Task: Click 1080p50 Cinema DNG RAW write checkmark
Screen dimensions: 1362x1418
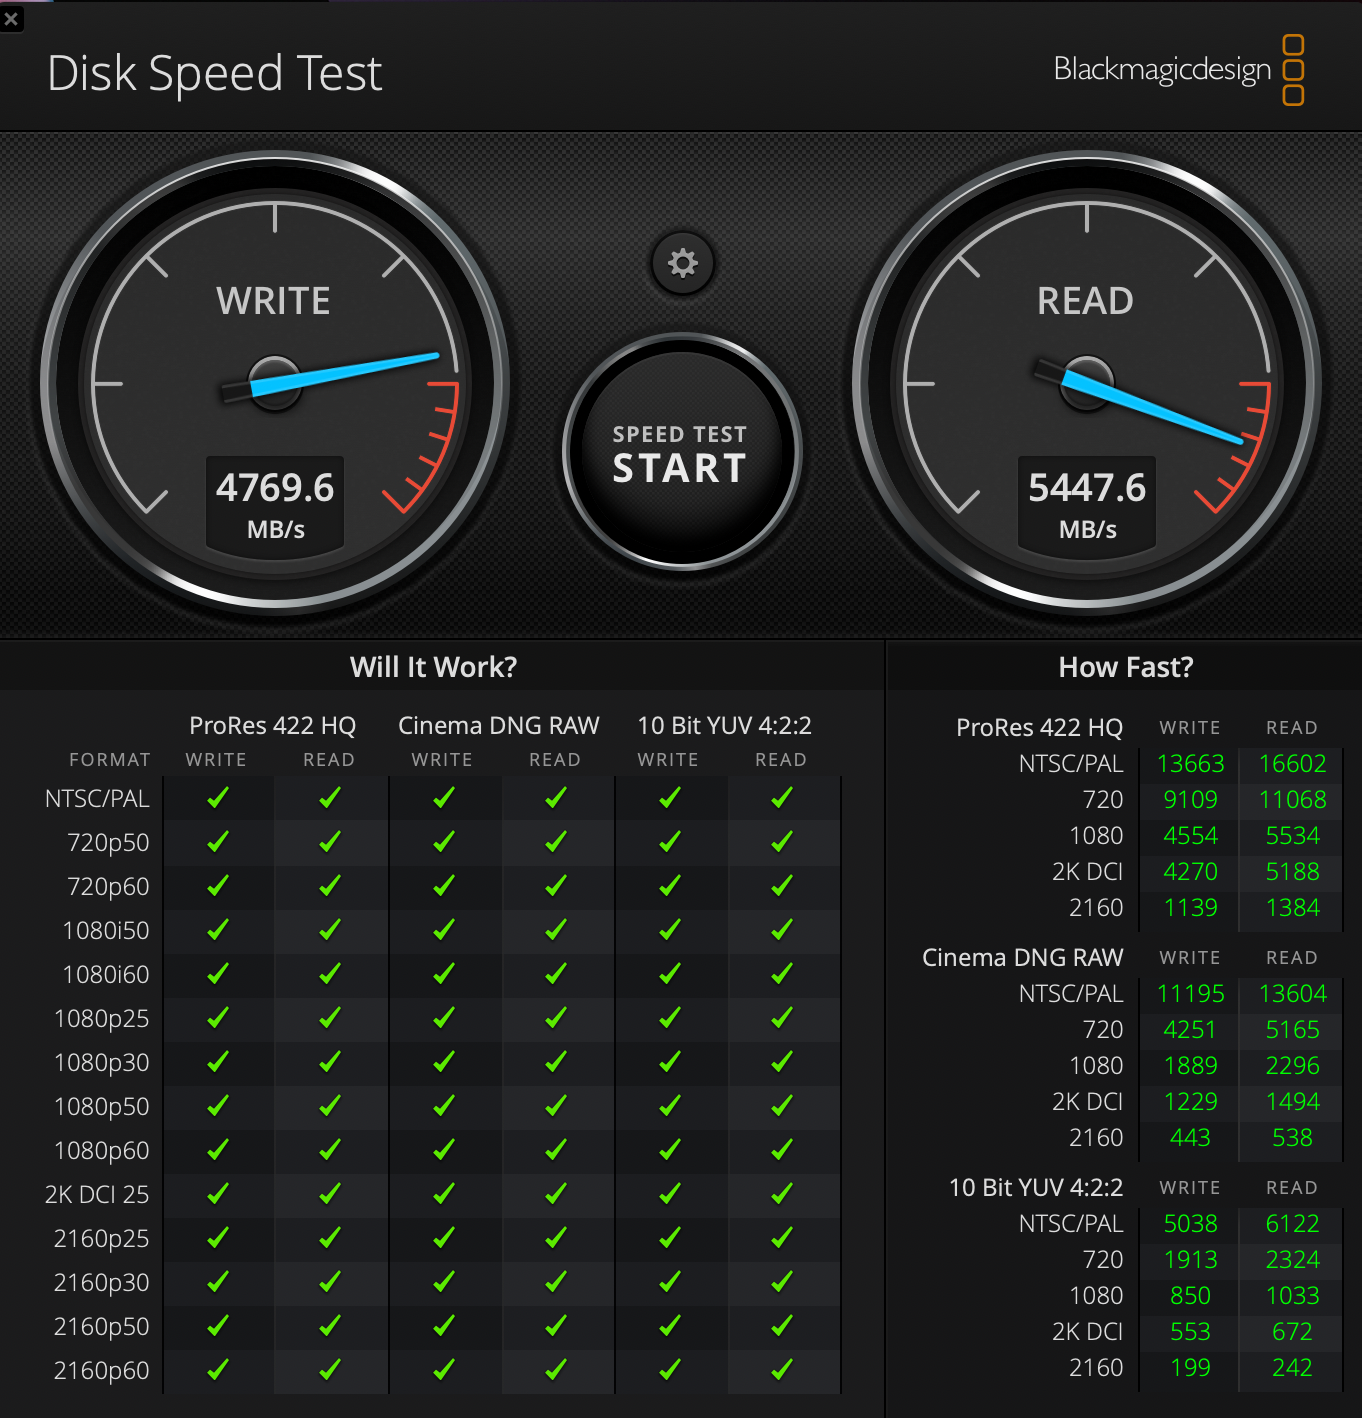Action: [x=443, y=1105]
